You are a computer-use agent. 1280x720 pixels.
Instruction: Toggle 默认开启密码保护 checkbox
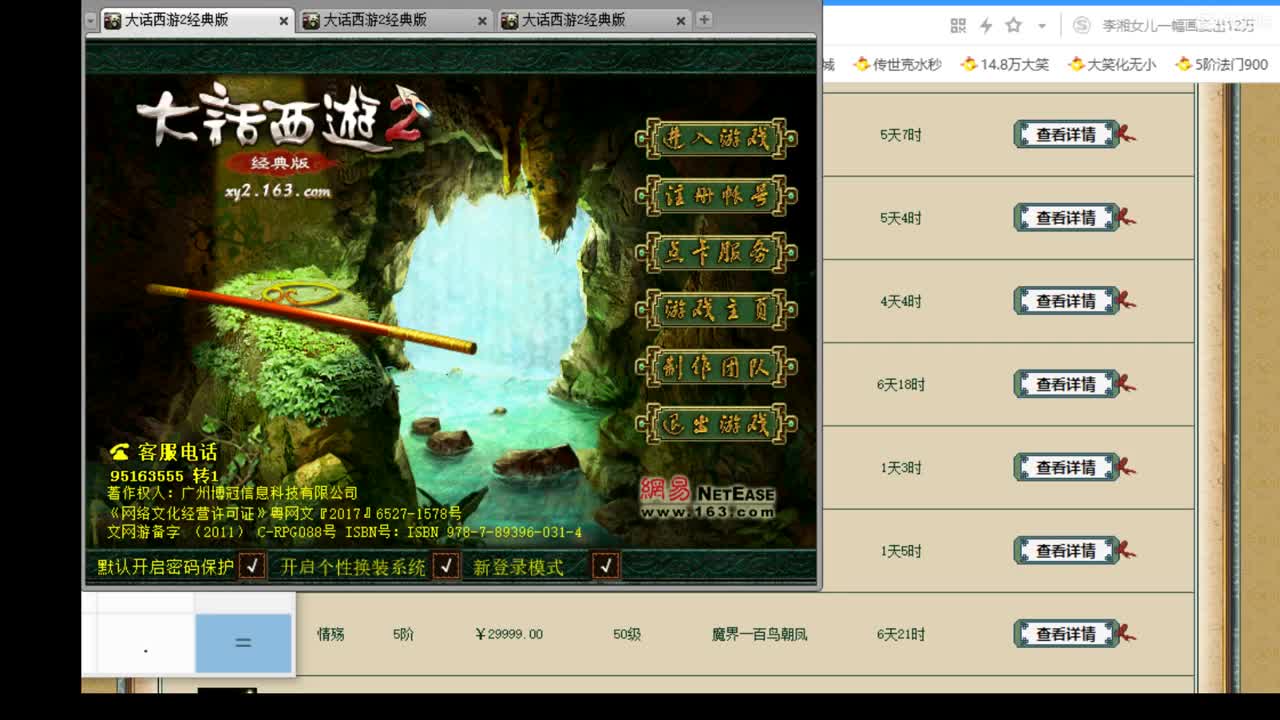pyautogui.click(x=253, y=566)
